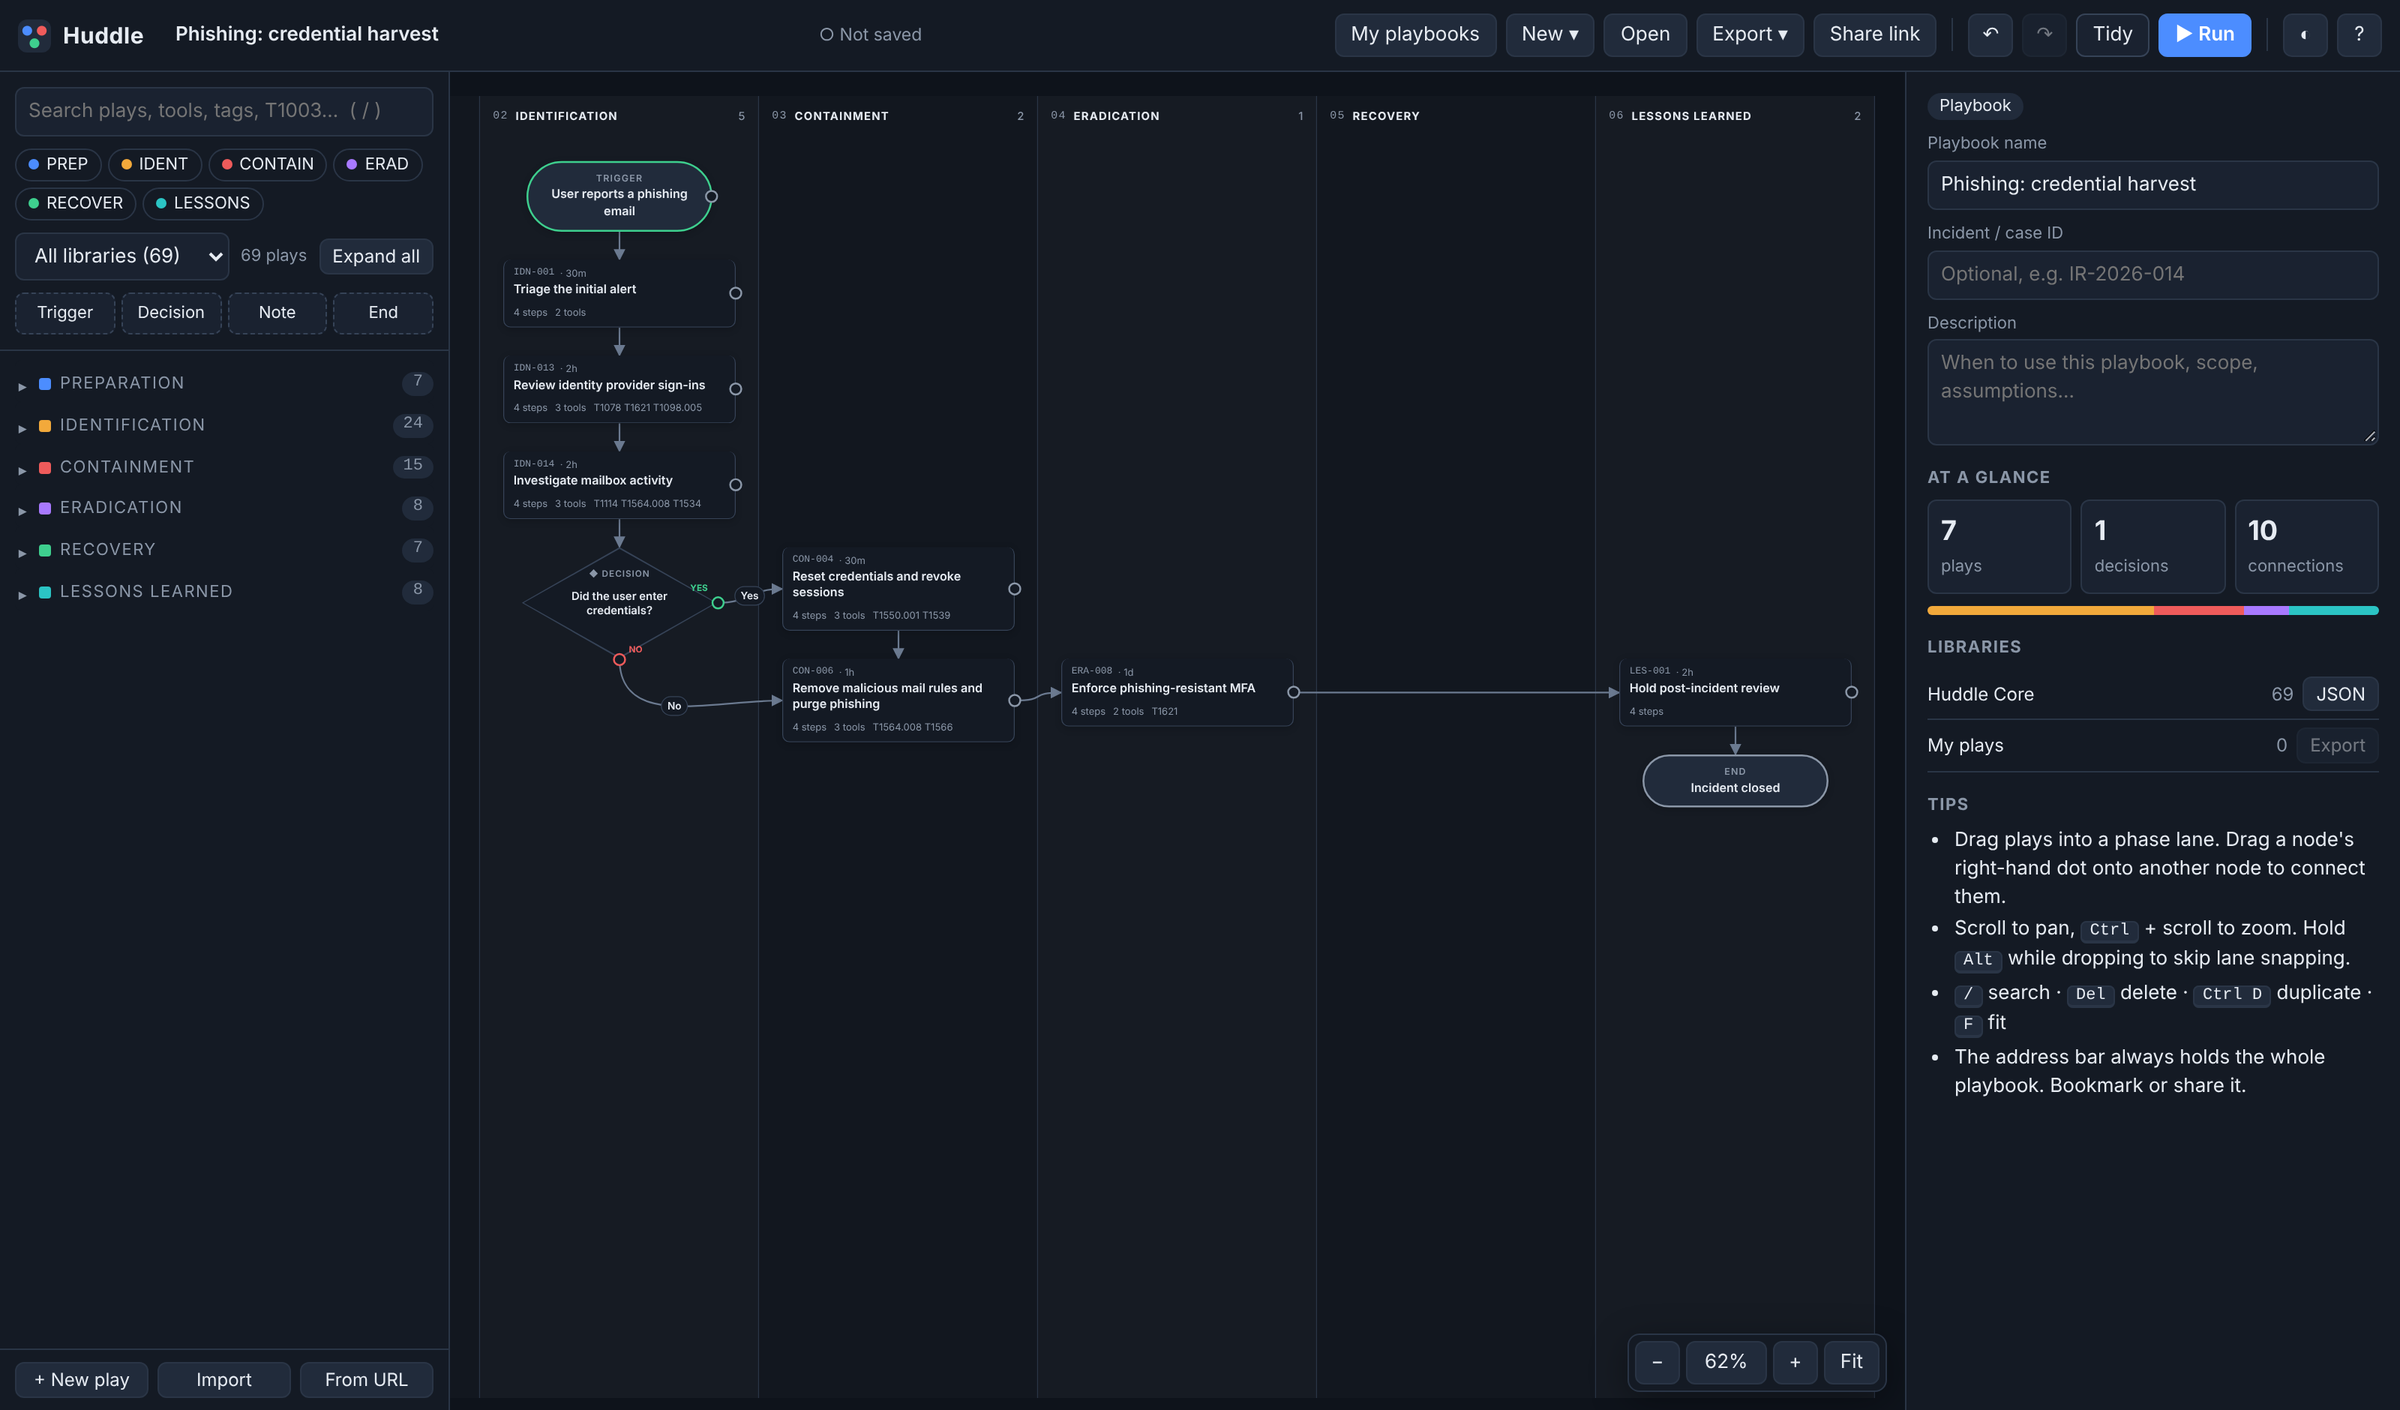Click the redo arrow icon
Screen dimensions: 2400x1410
click(2044, 35)
